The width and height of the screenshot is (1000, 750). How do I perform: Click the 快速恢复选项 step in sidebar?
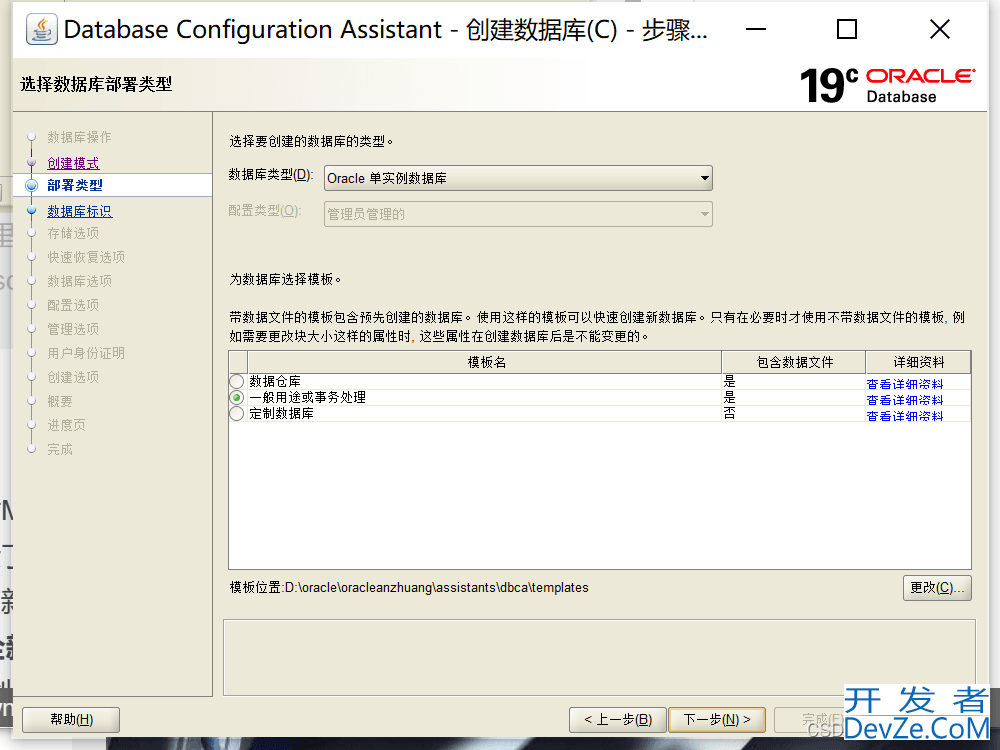tap(86, 257)
